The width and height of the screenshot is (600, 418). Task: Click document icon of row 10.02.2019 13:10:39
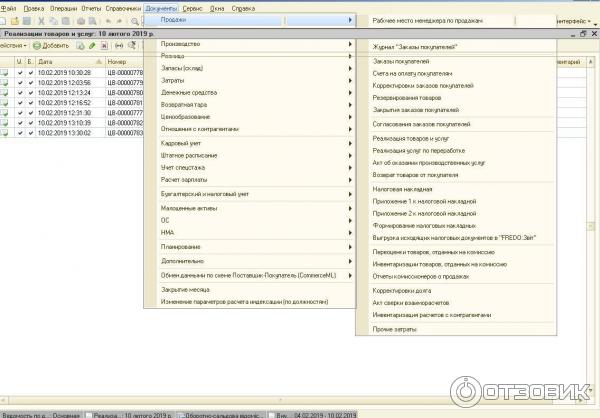coord(4,123)
